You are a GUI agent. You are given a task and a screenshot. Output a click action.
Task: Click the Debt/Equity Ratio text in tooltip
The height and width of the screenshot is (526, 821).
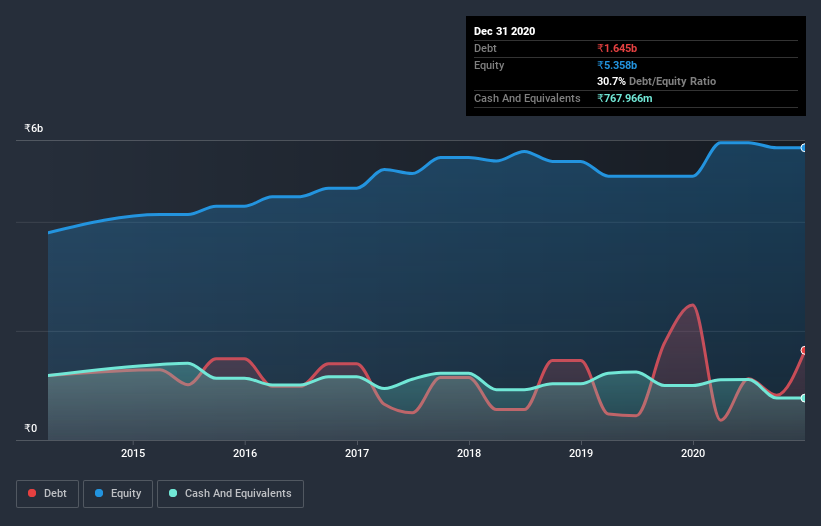click(x=672, y=81)
